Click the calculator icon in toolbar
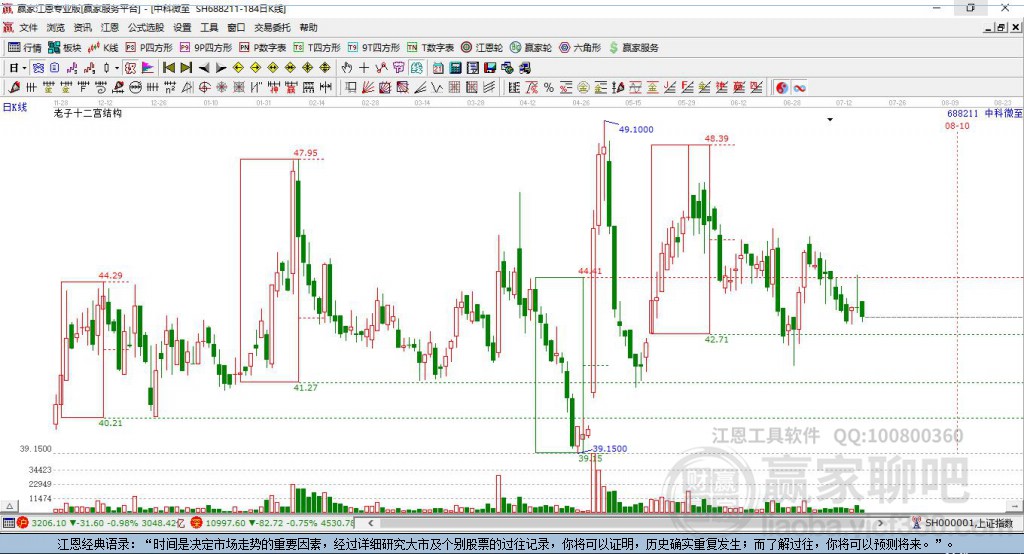 (455, 68)
